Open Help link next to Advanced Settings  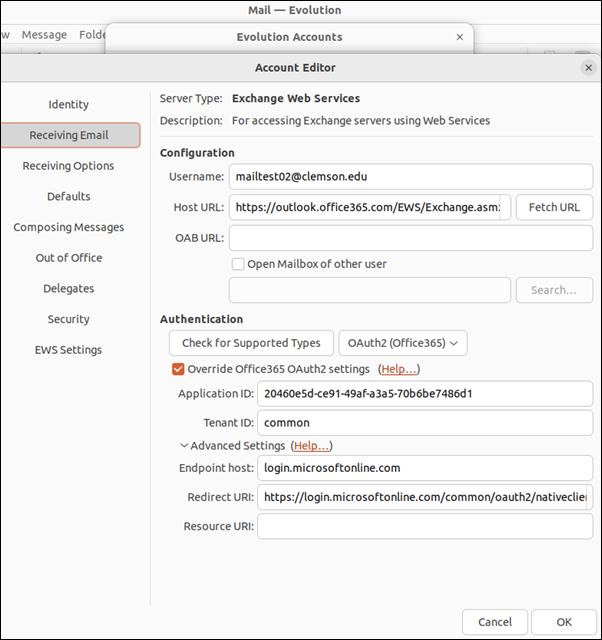(x=311, y=446)
